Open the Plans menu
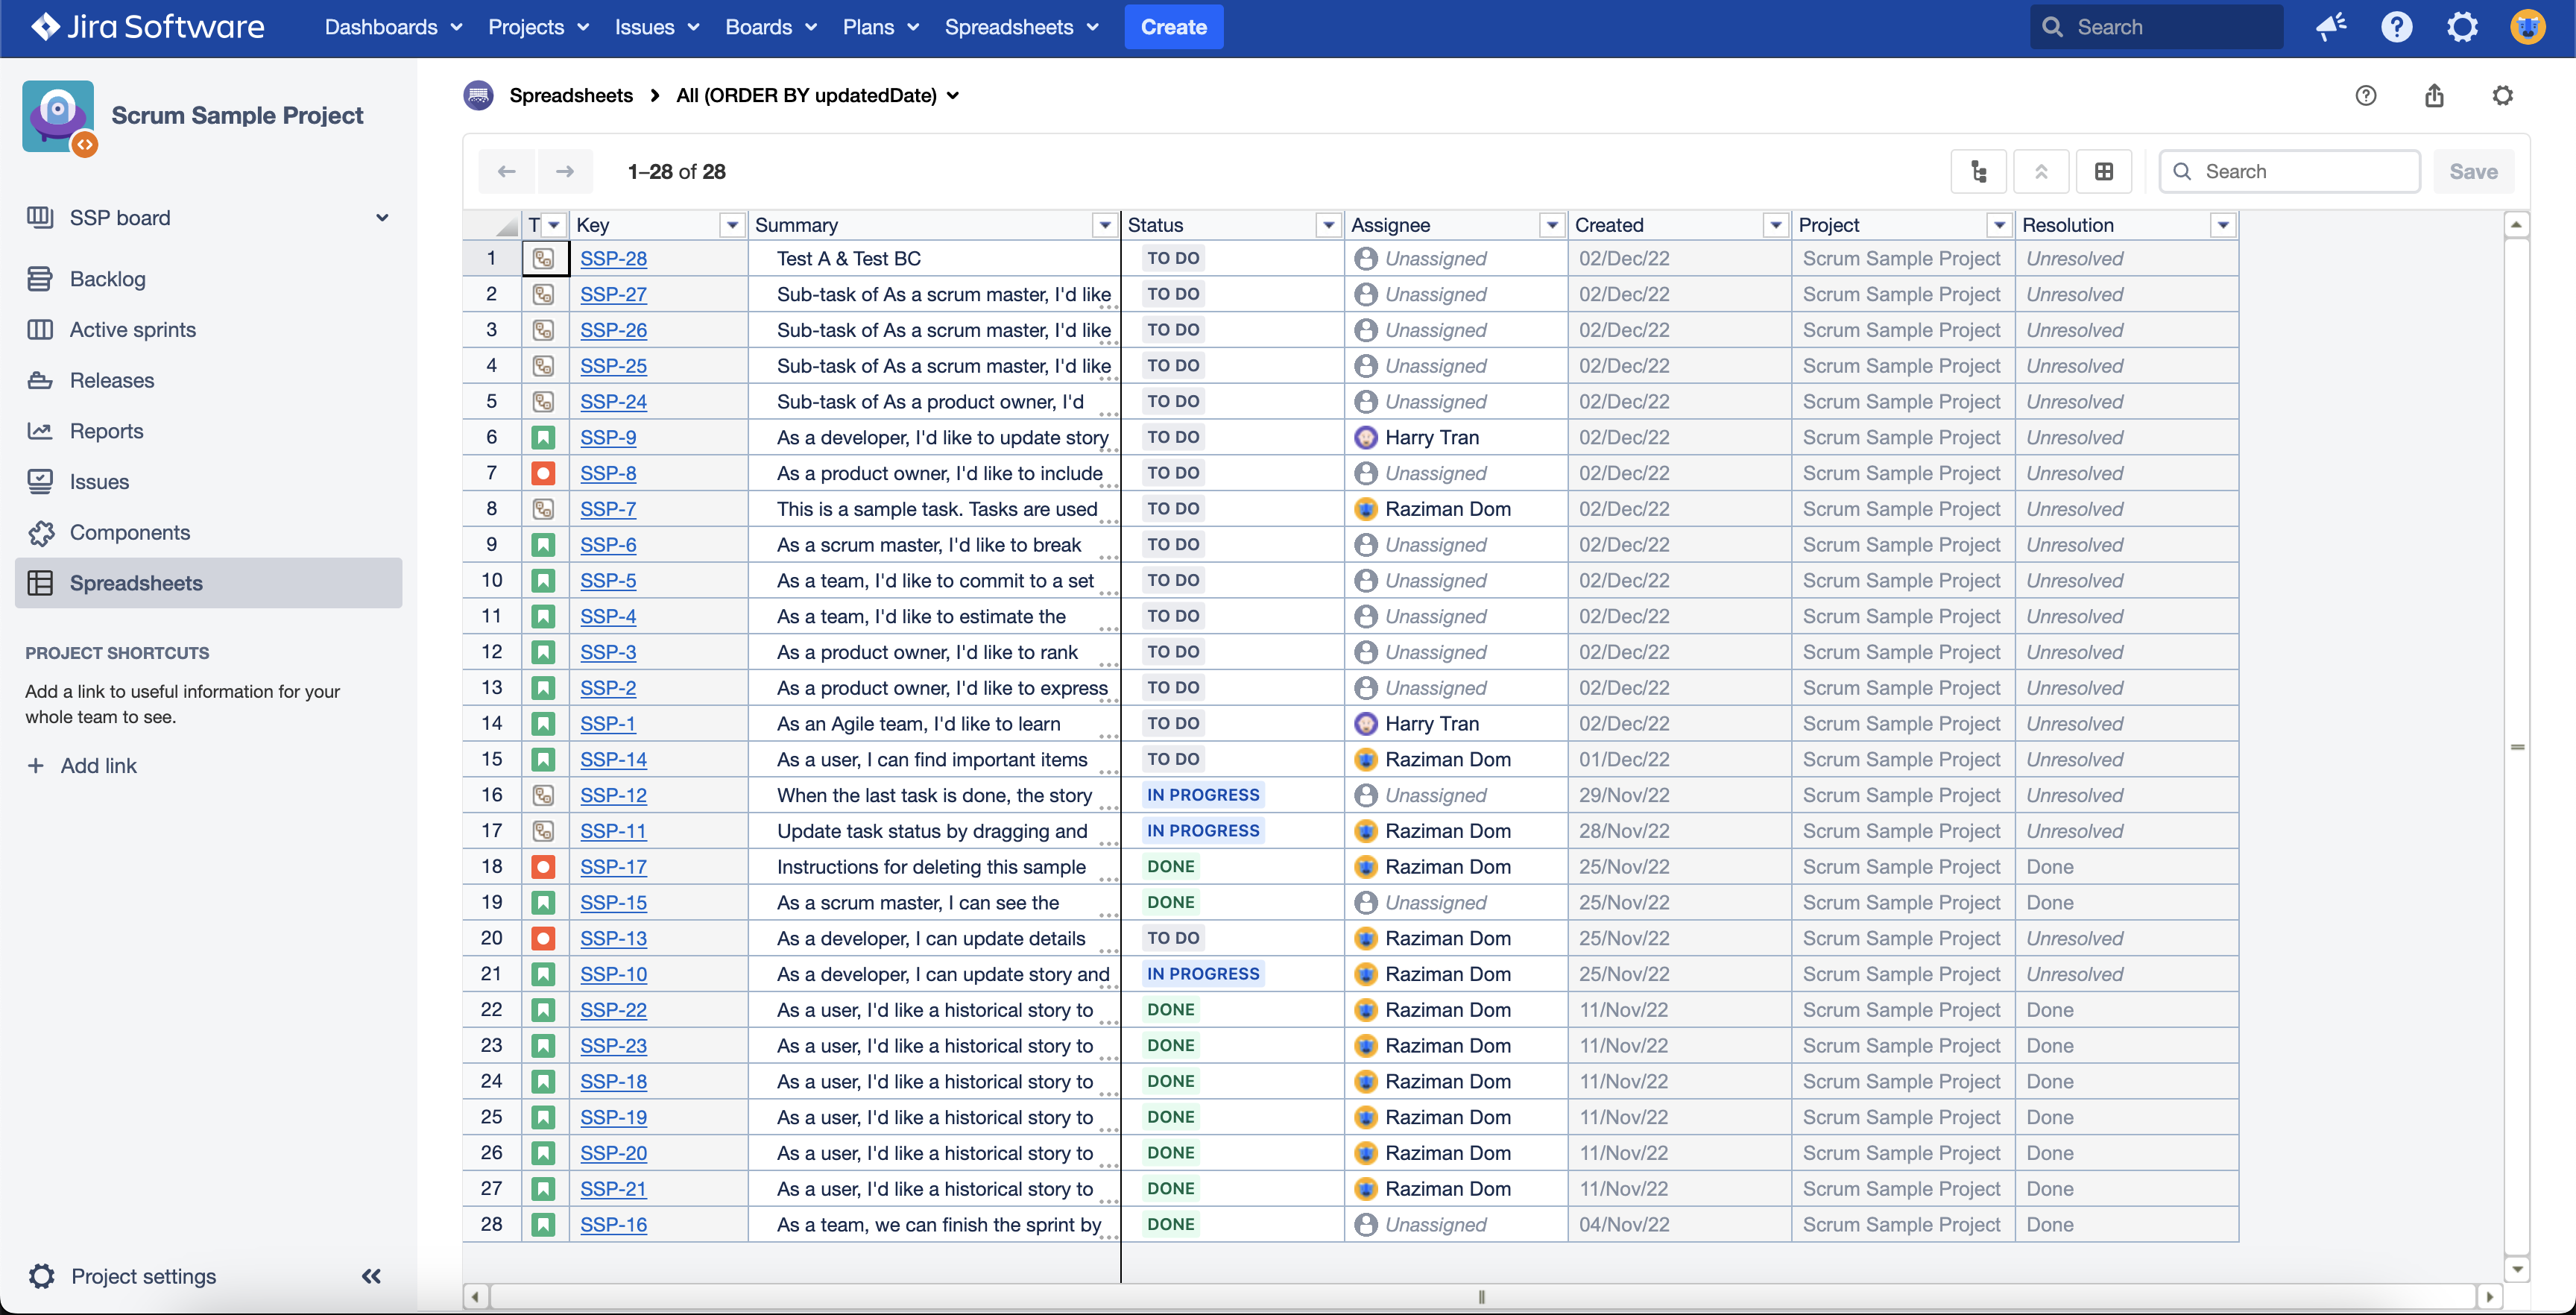The width and height of the screenshot is (2576, 1315). coord(879,27)
